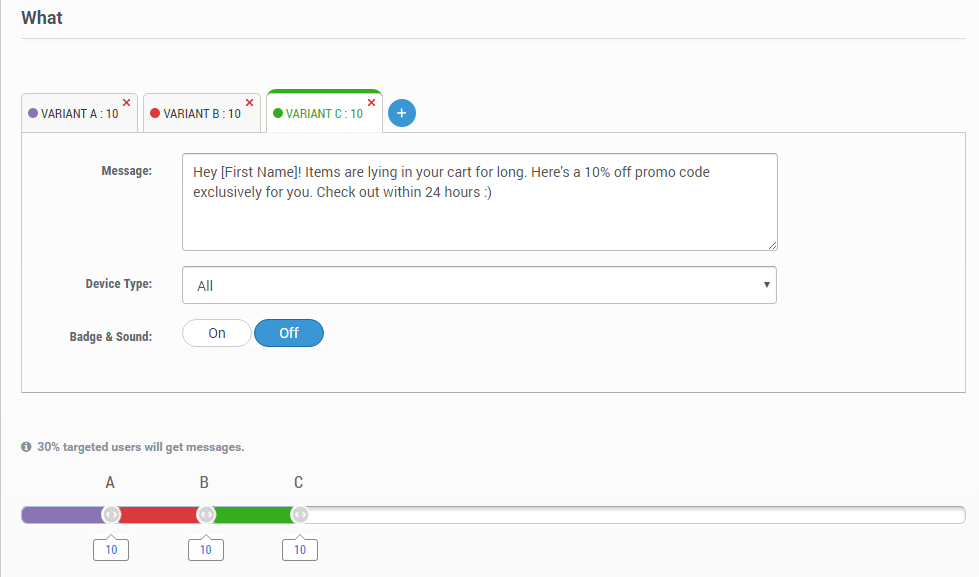This screenshot has height=577, width=979.
Task: Turn Badge & Sound On
Action: pyautogui.click(x=217, y=333)
